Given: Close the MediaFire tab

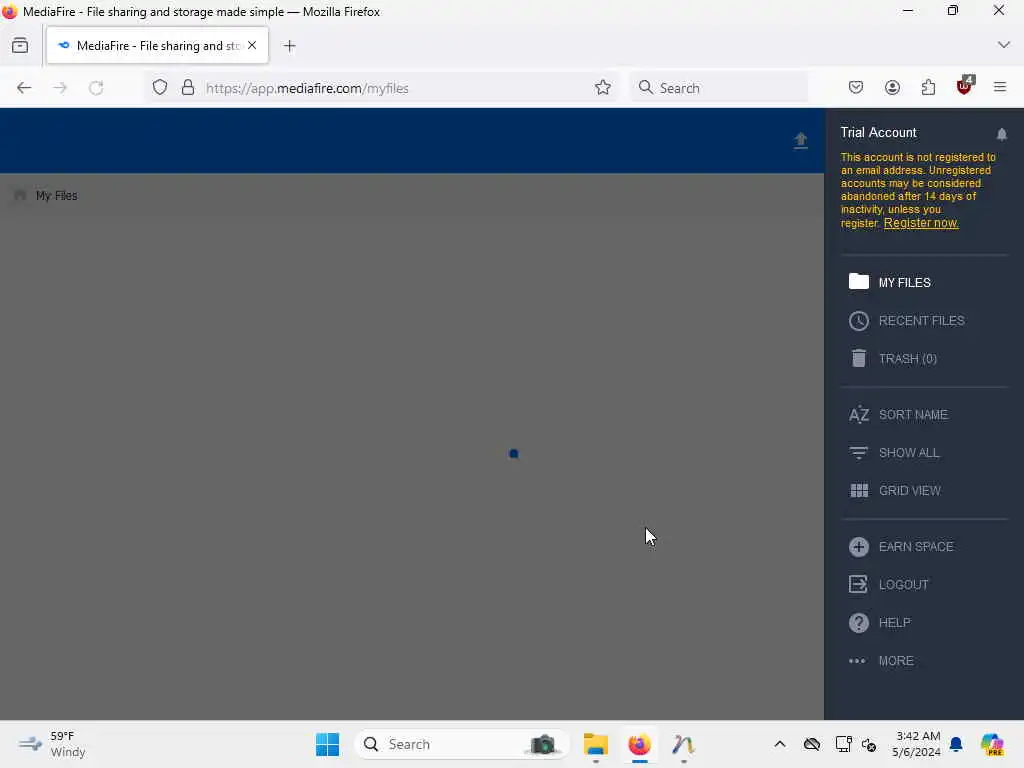Looking at the screenshot, I should coord(252,46).
